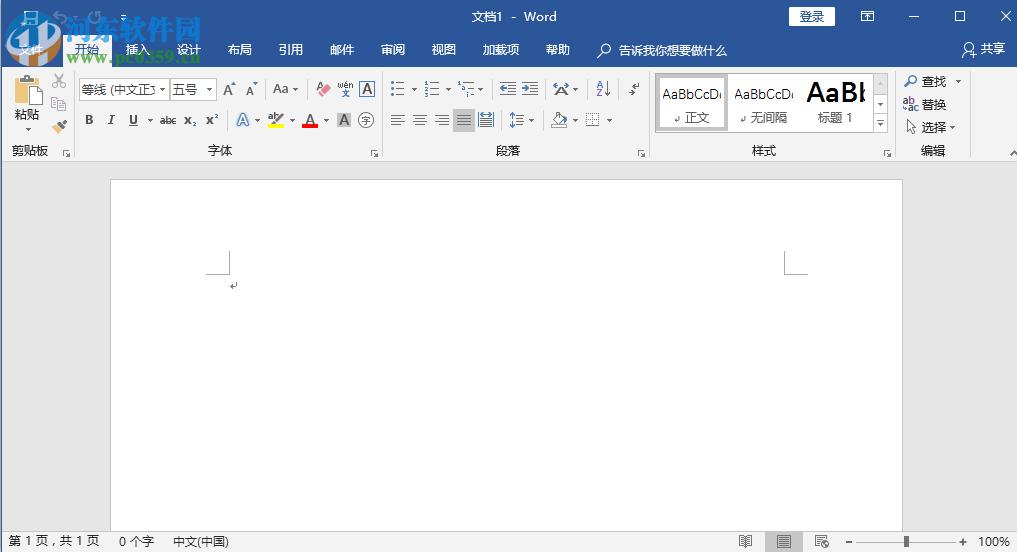
Task: Toggle subscript formatting
Action: tap(189, 120)
